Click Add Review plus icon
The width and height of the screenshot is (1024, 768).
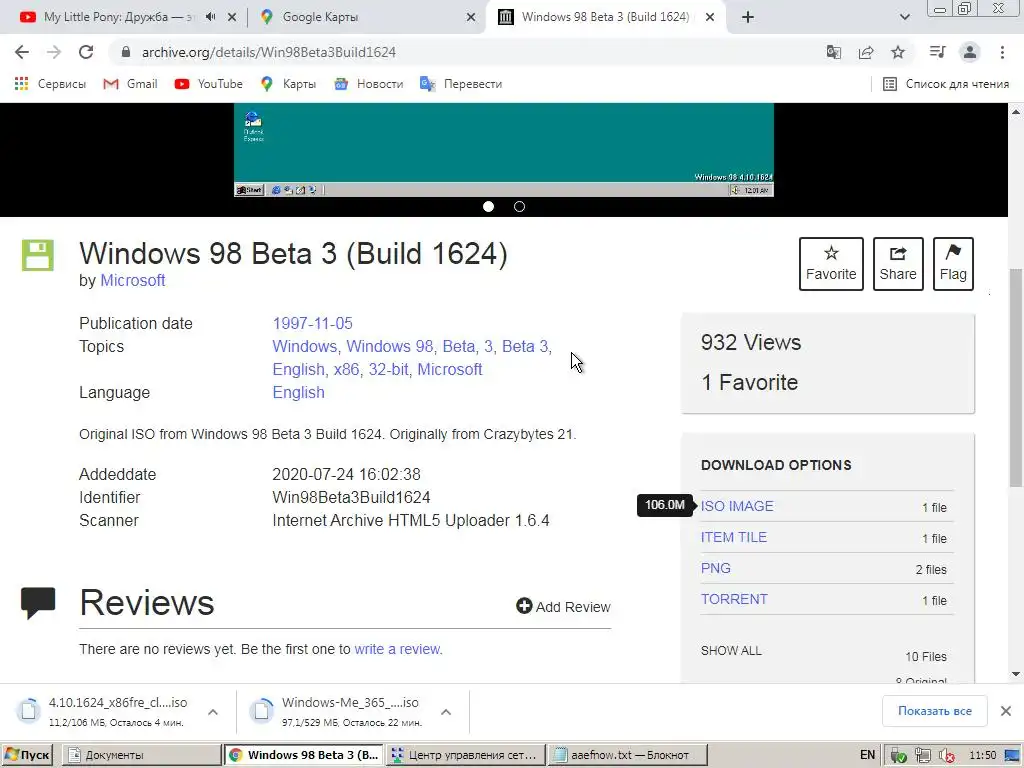click(x=524, y=606)
